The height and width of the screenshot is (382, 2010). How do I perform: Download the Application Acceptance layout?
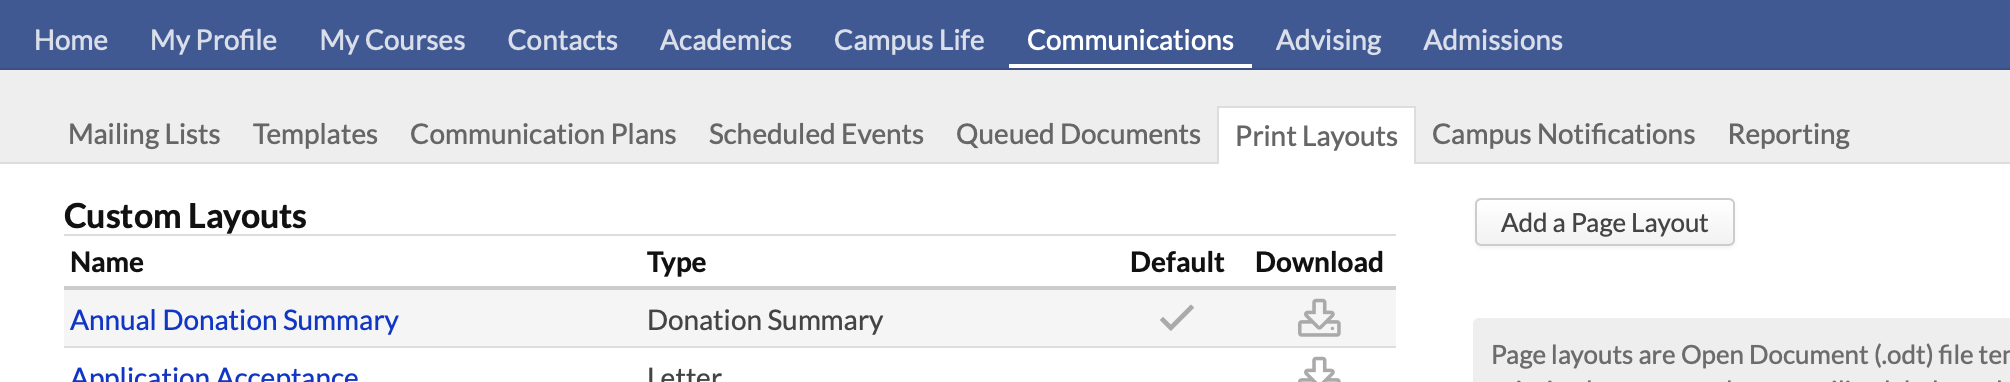[1319, 370]
